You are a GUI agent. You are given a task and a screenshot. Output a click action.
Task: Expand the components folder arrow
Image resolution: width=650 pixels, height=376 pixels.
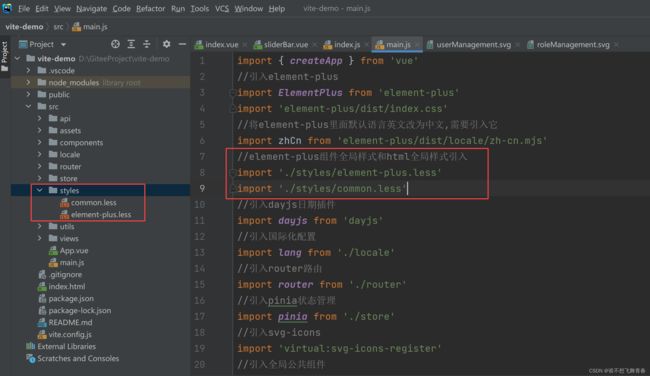39,143
